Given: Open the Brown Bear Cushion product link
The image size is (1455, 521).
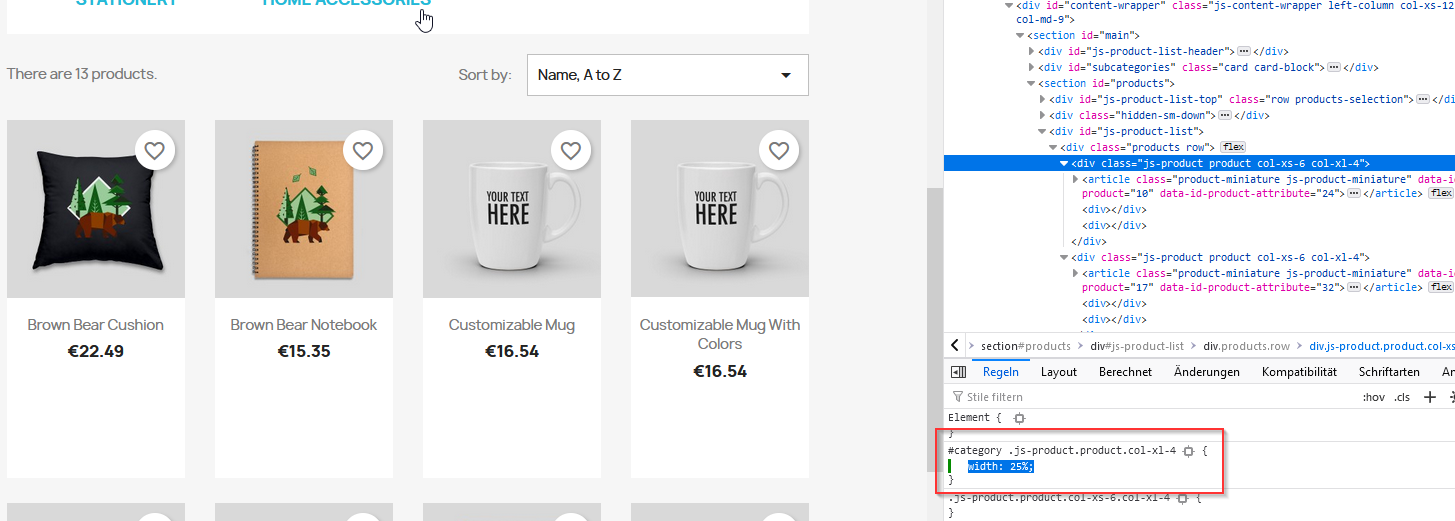Looking at the screenshot, I should click(95, 325).
